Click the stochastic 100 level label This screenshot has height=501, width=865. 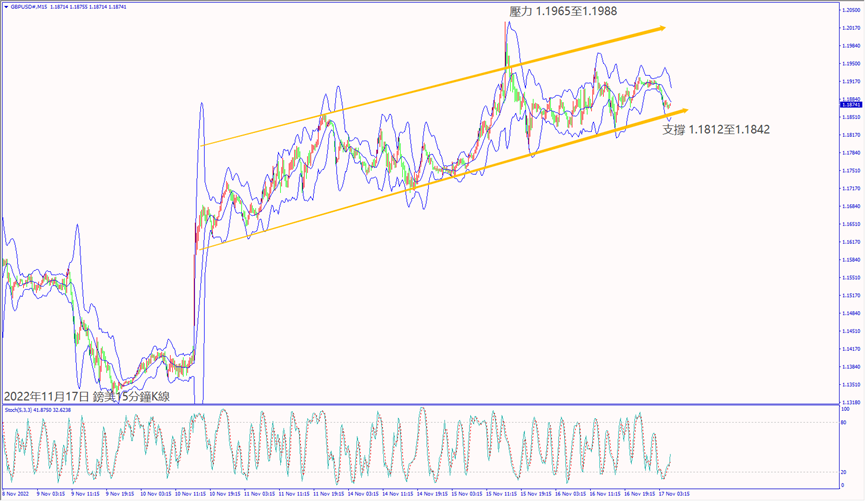click(x=846, y=408)
